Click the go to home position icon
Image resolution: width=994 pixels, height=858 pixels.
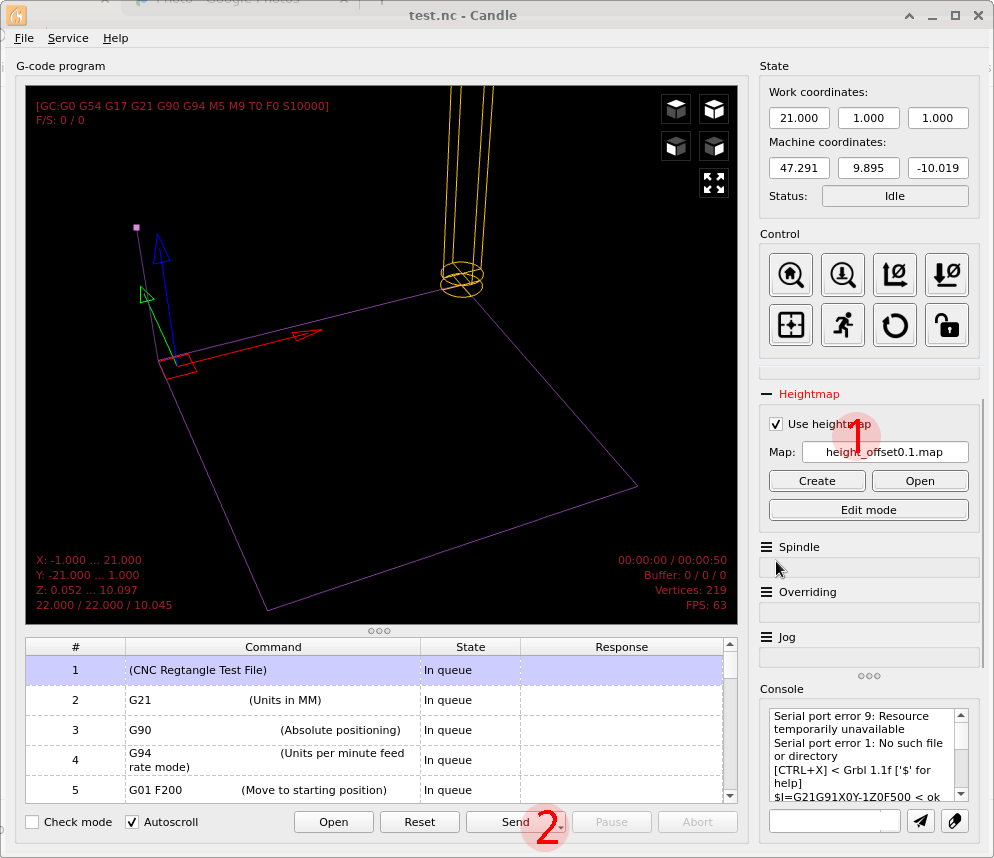pyautogui.click(x=791, y=275)
